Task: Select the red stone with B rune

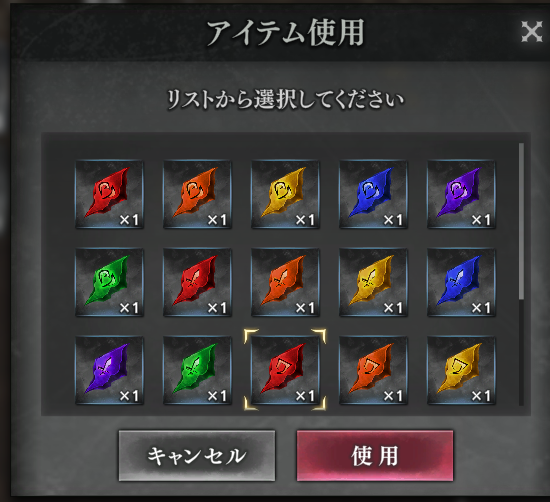Action: pos(109,194)
